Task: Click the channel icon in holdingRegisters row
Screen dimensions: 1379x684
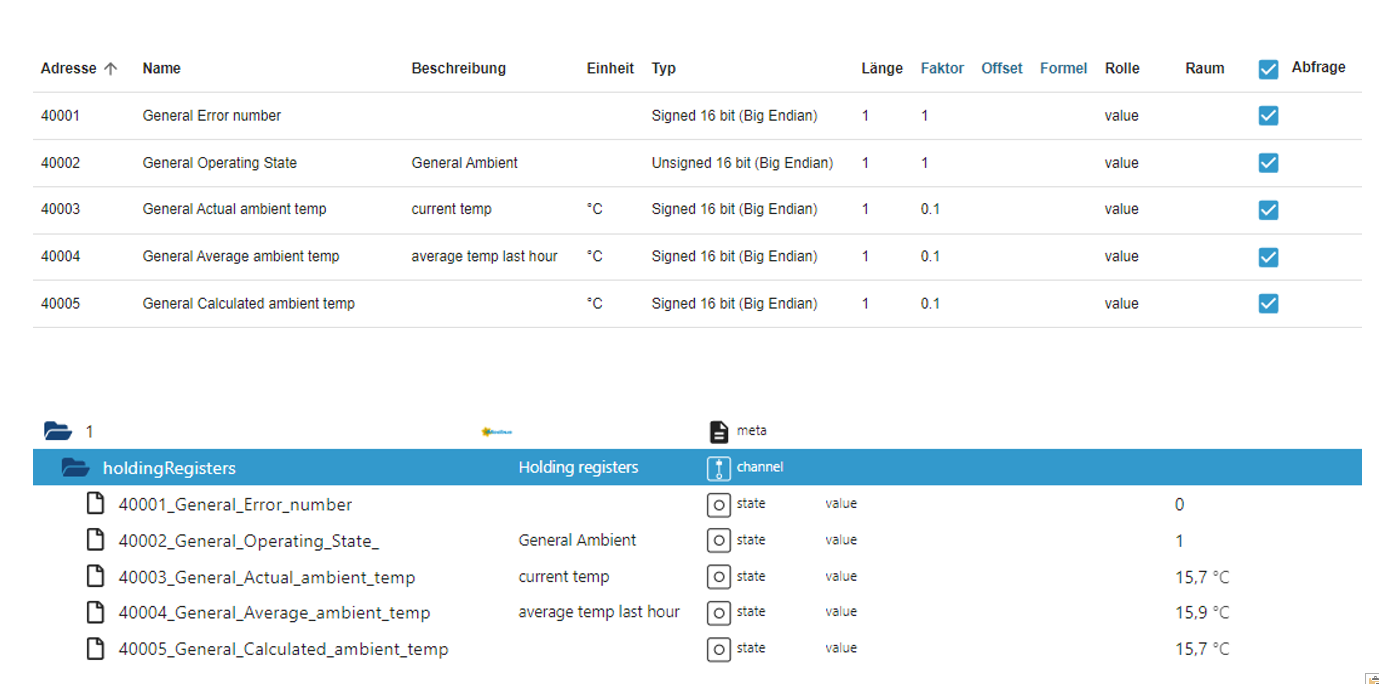Action: 718,467
